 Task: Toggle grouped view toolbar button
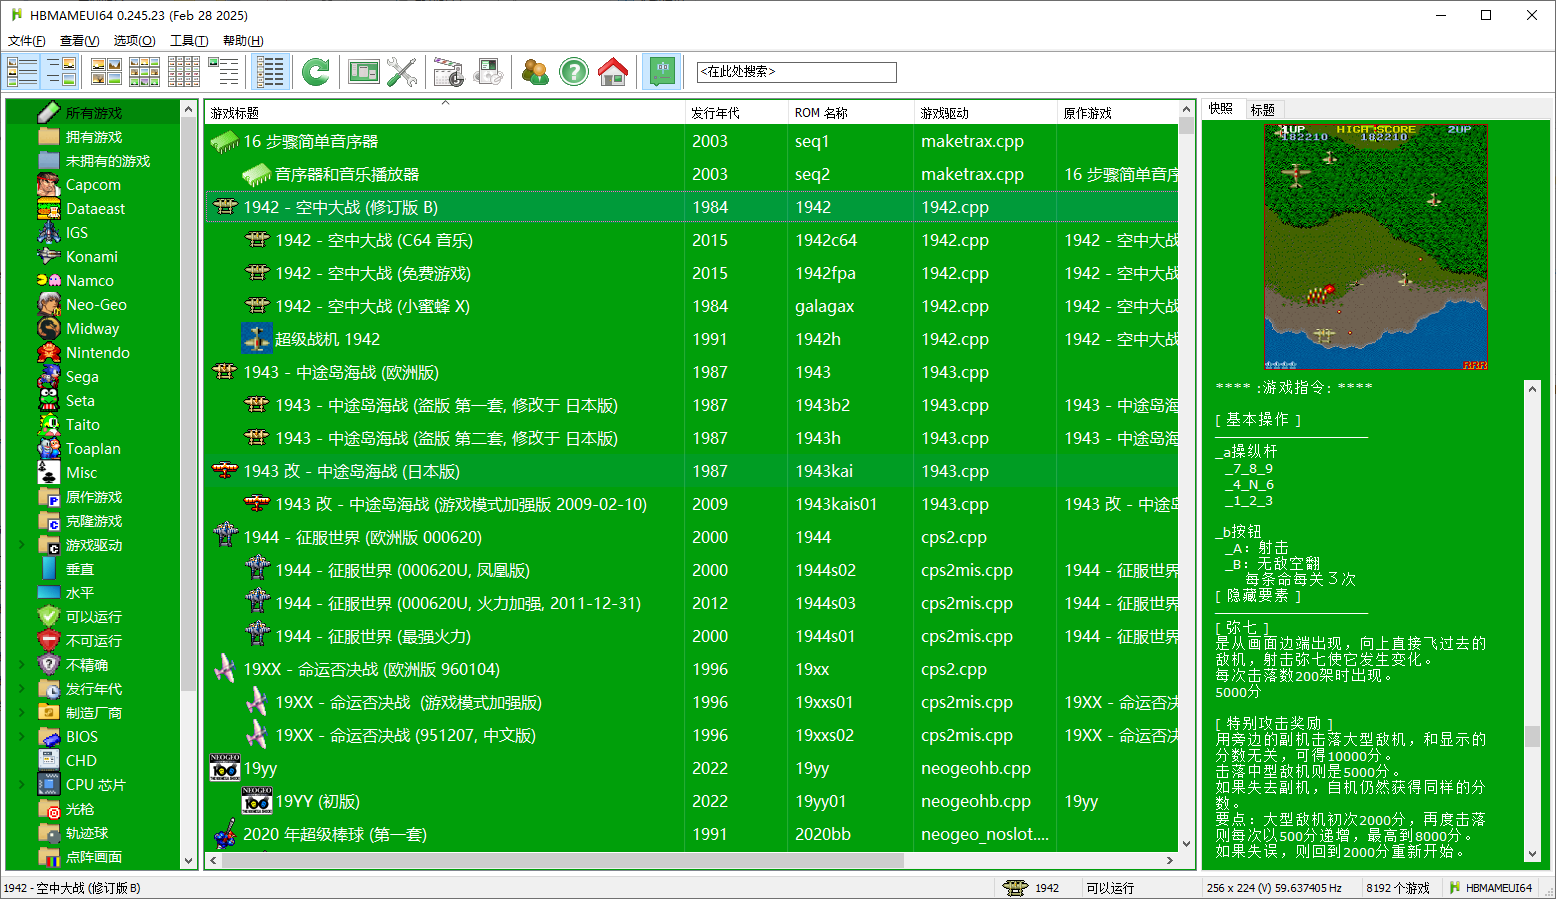tap(271, 72)
